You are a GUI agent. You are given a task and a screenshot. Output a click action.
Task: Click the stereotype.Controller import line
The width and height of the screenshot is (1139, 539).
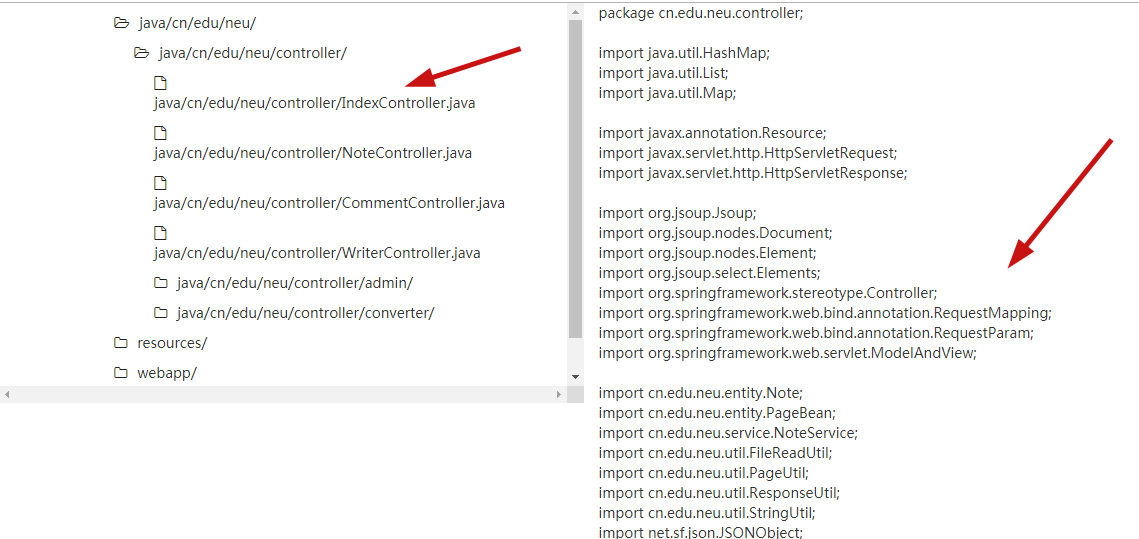pyautogui.click(x=769, y=293)
